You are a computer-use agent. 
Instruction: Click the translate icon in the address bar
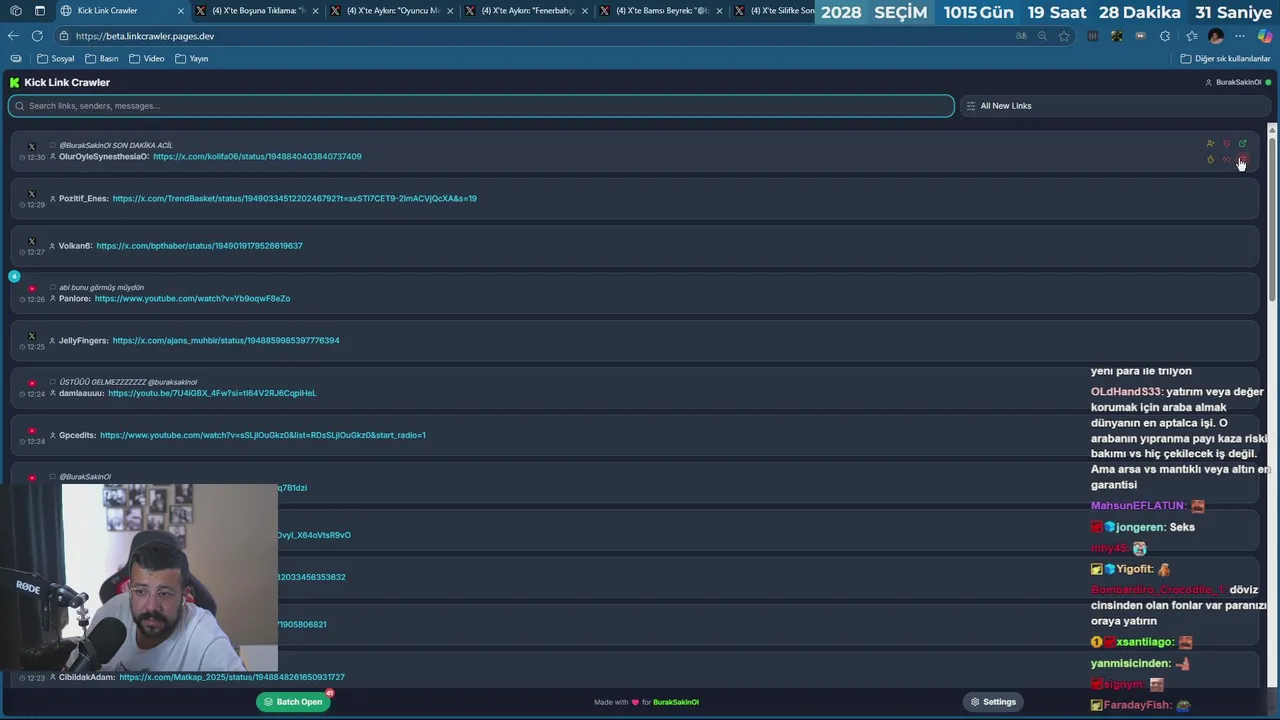click(1021, 36)
